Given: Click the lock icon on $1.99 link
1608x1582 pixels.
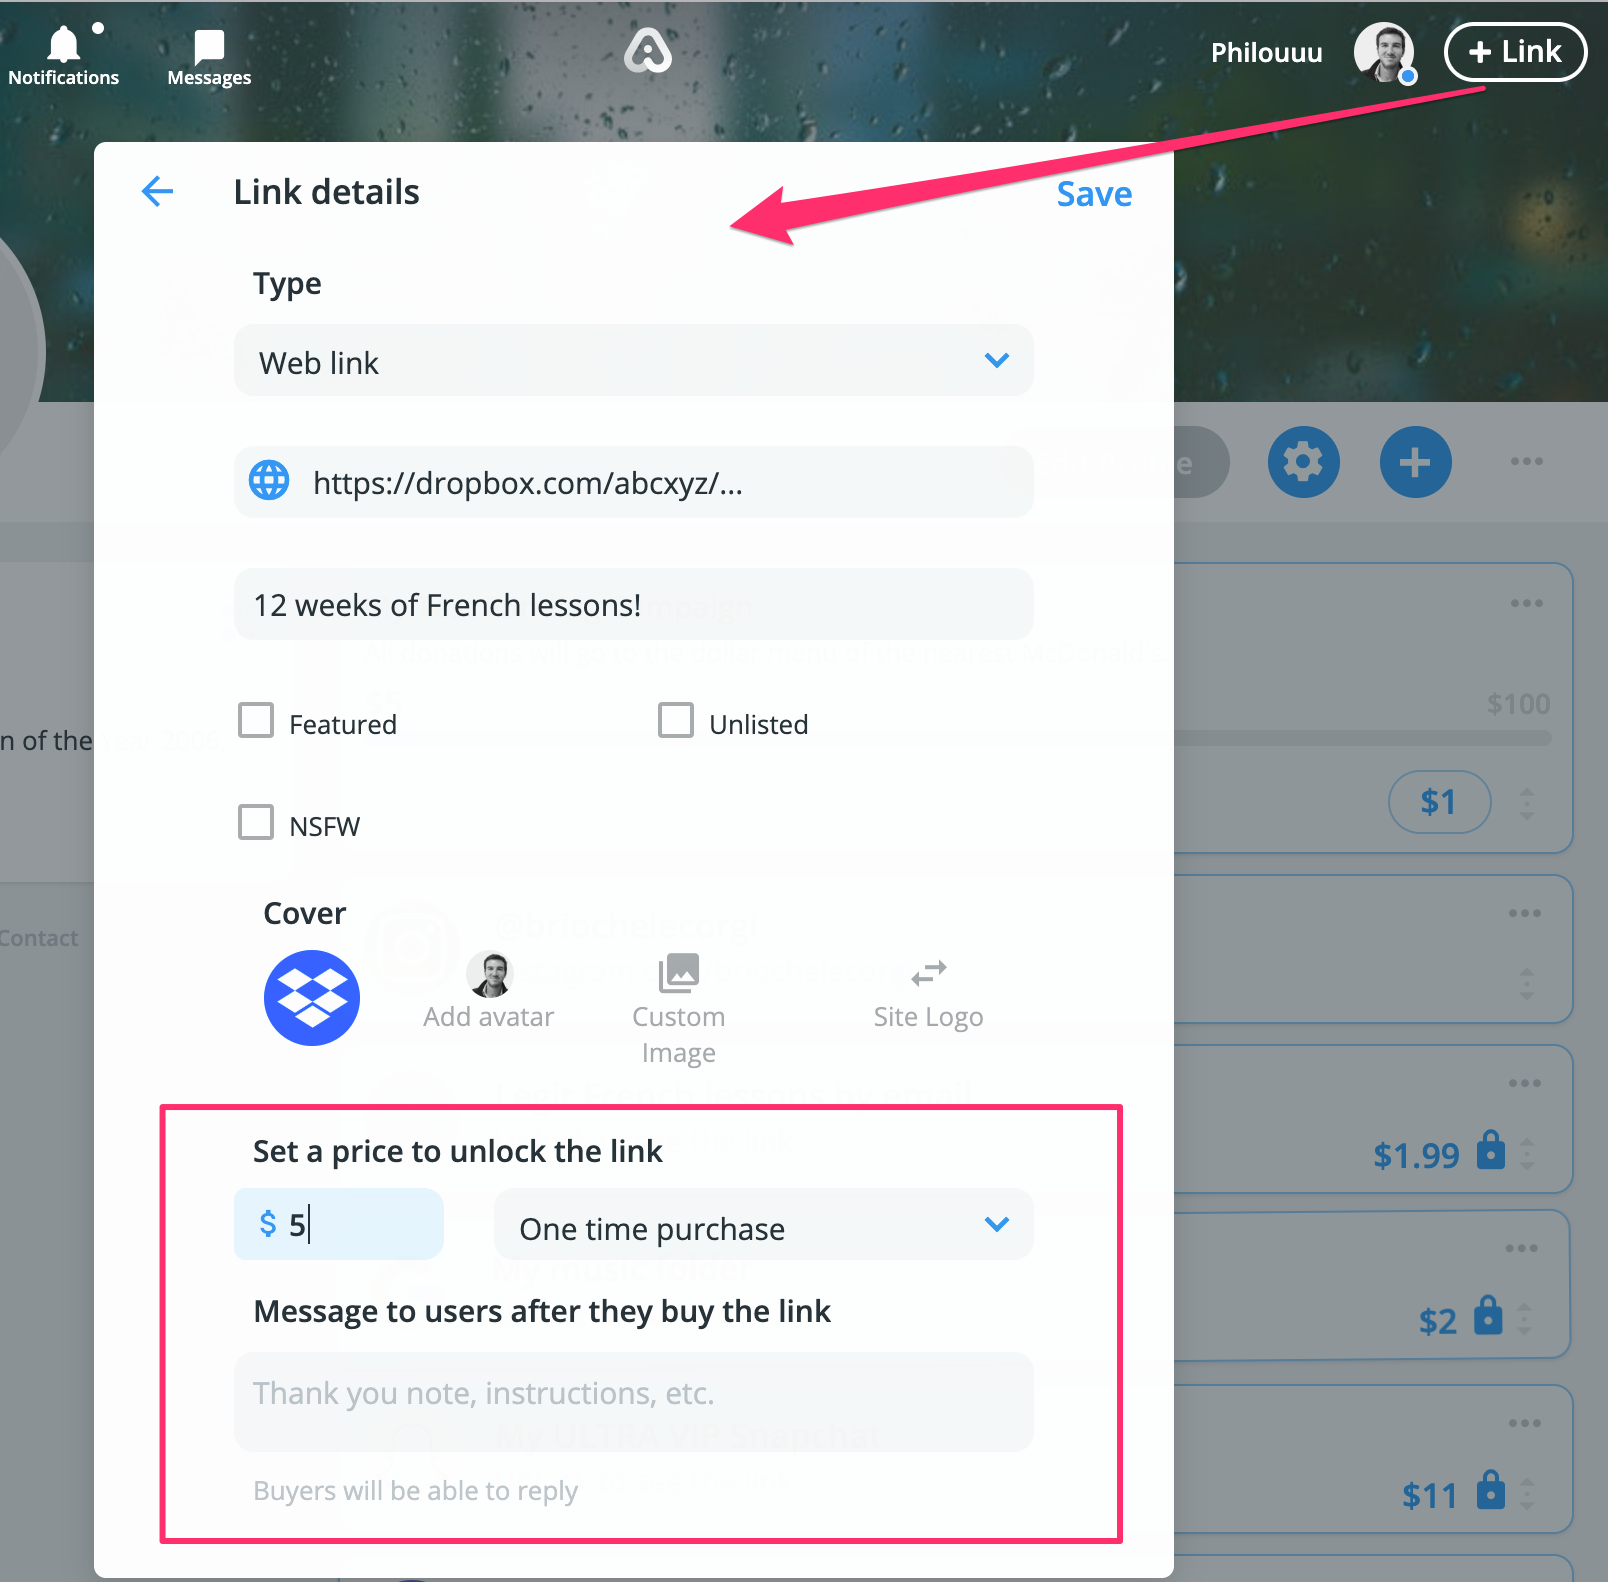Looking at the screenshot, I should click(x=1491, y=1150).
